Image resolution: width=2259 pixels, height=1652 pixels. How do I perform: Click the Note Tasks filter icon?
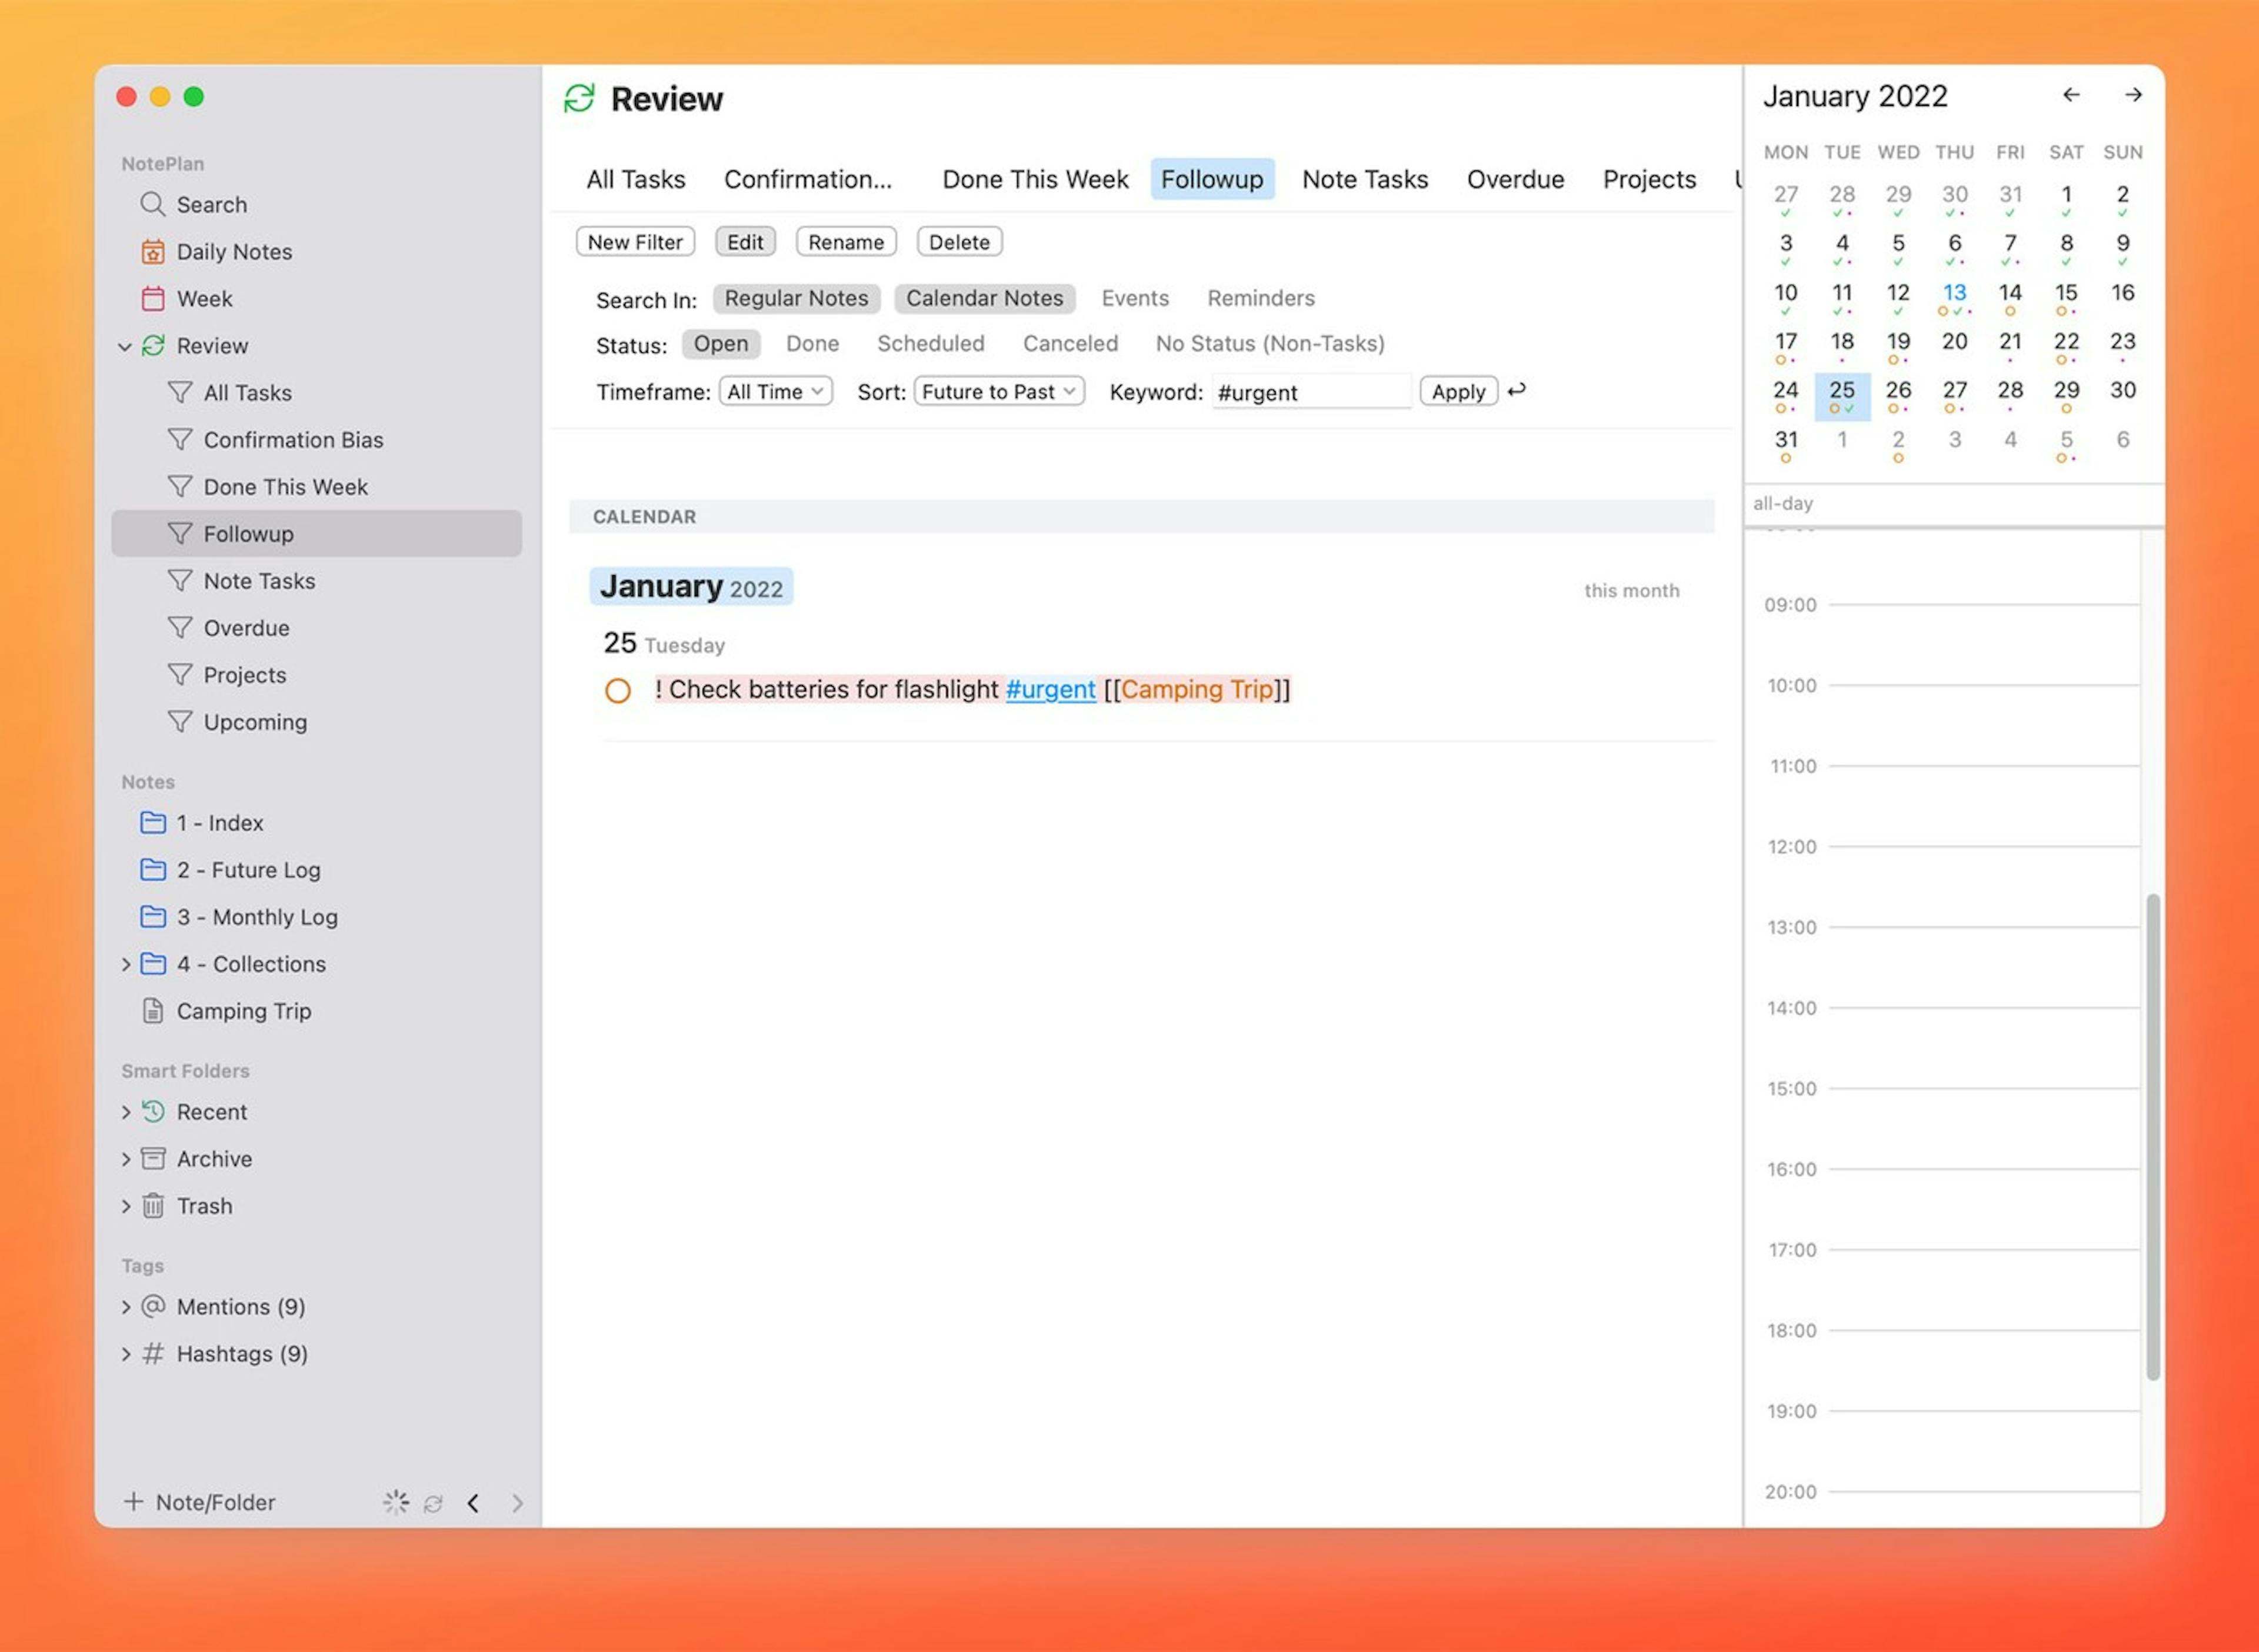click(180, 580)
